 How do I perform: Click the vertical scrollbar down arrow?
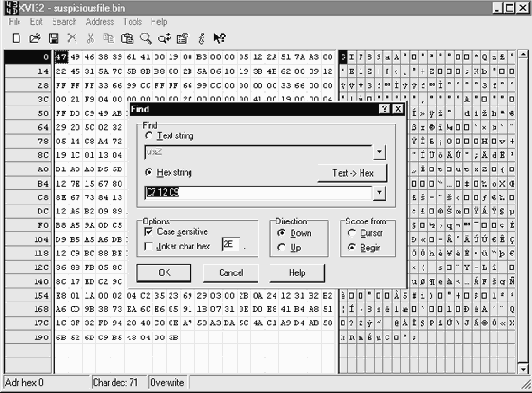[523, 369]
